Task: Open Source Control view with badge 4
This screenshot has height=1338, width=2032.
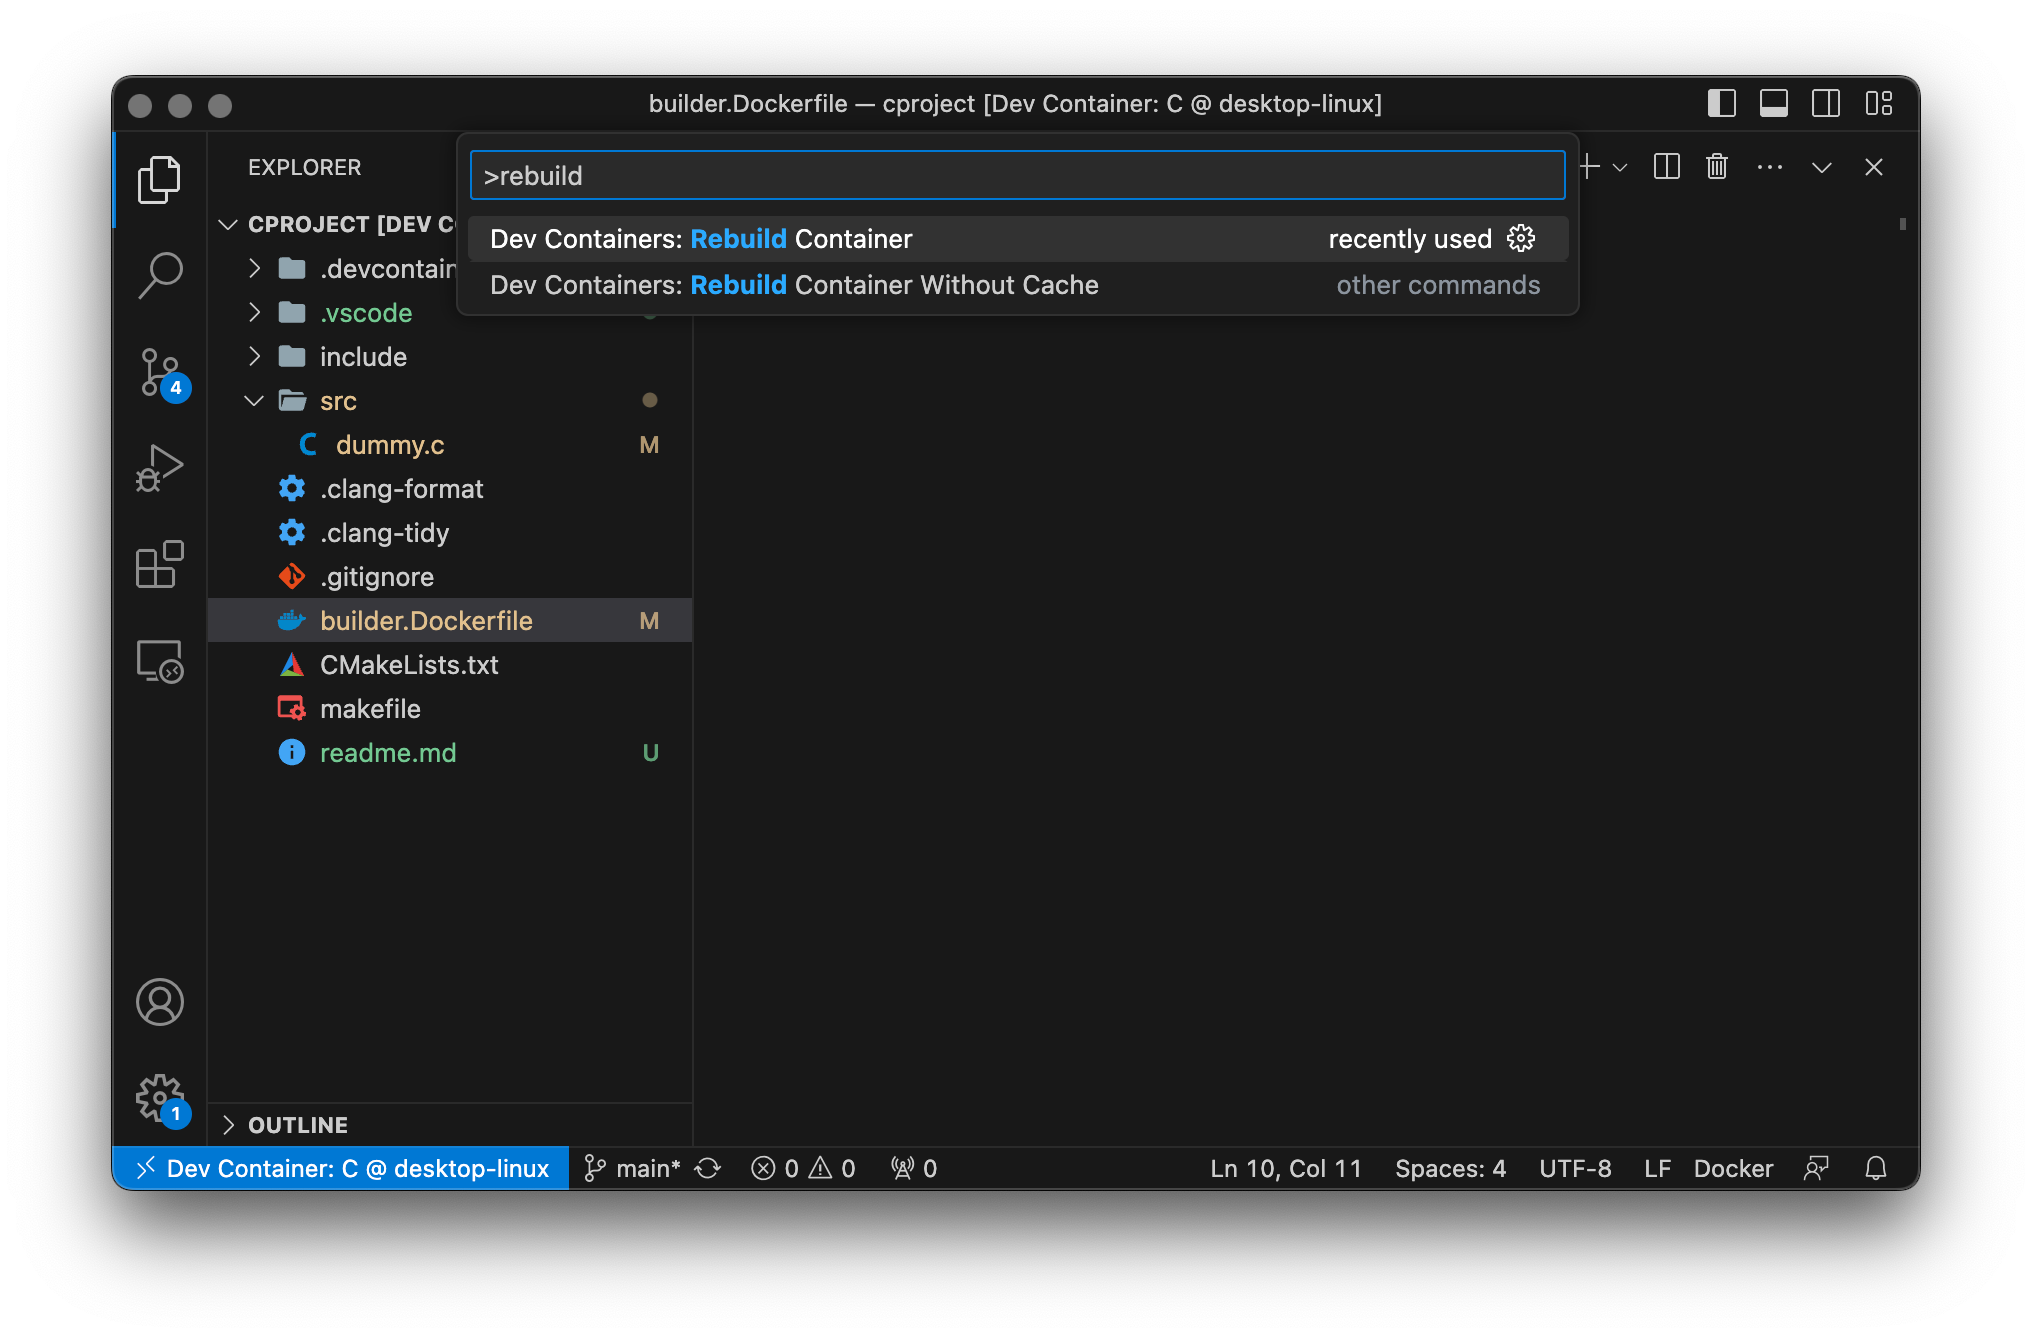Action: pos(160,372)
